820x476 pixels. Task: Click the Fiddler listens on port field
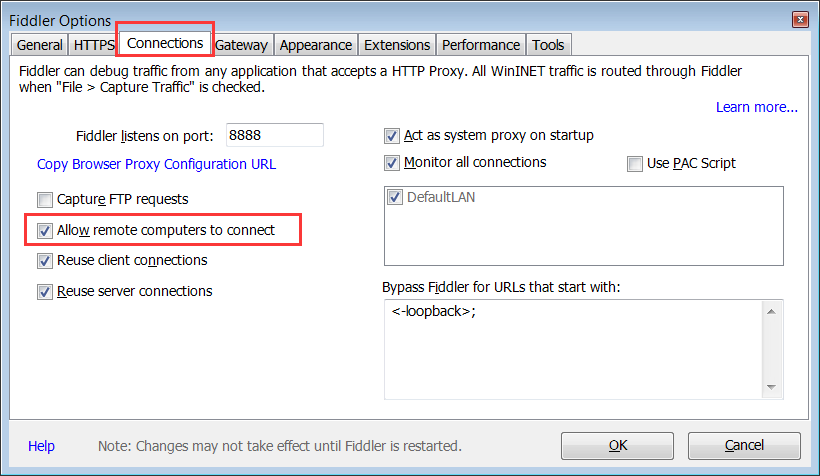pyautogui.click(x=275, y=135)
